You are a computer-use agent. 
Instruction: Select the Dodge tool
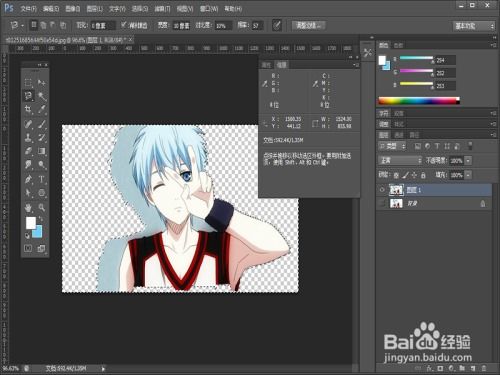click(42, 164)
